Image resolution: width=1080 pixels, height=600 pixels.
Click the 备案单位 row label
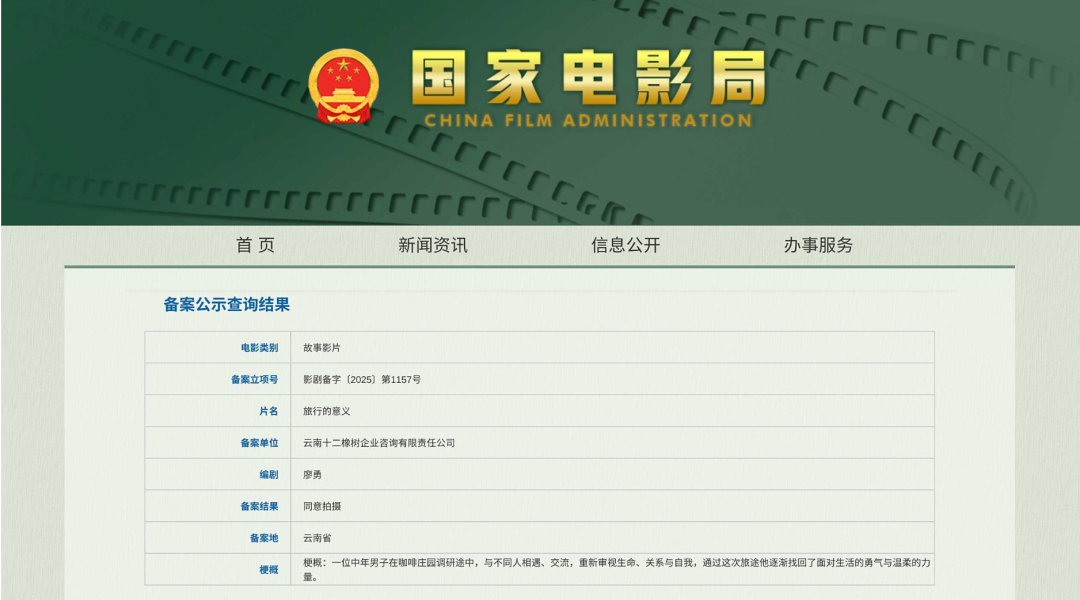[259, 443]
